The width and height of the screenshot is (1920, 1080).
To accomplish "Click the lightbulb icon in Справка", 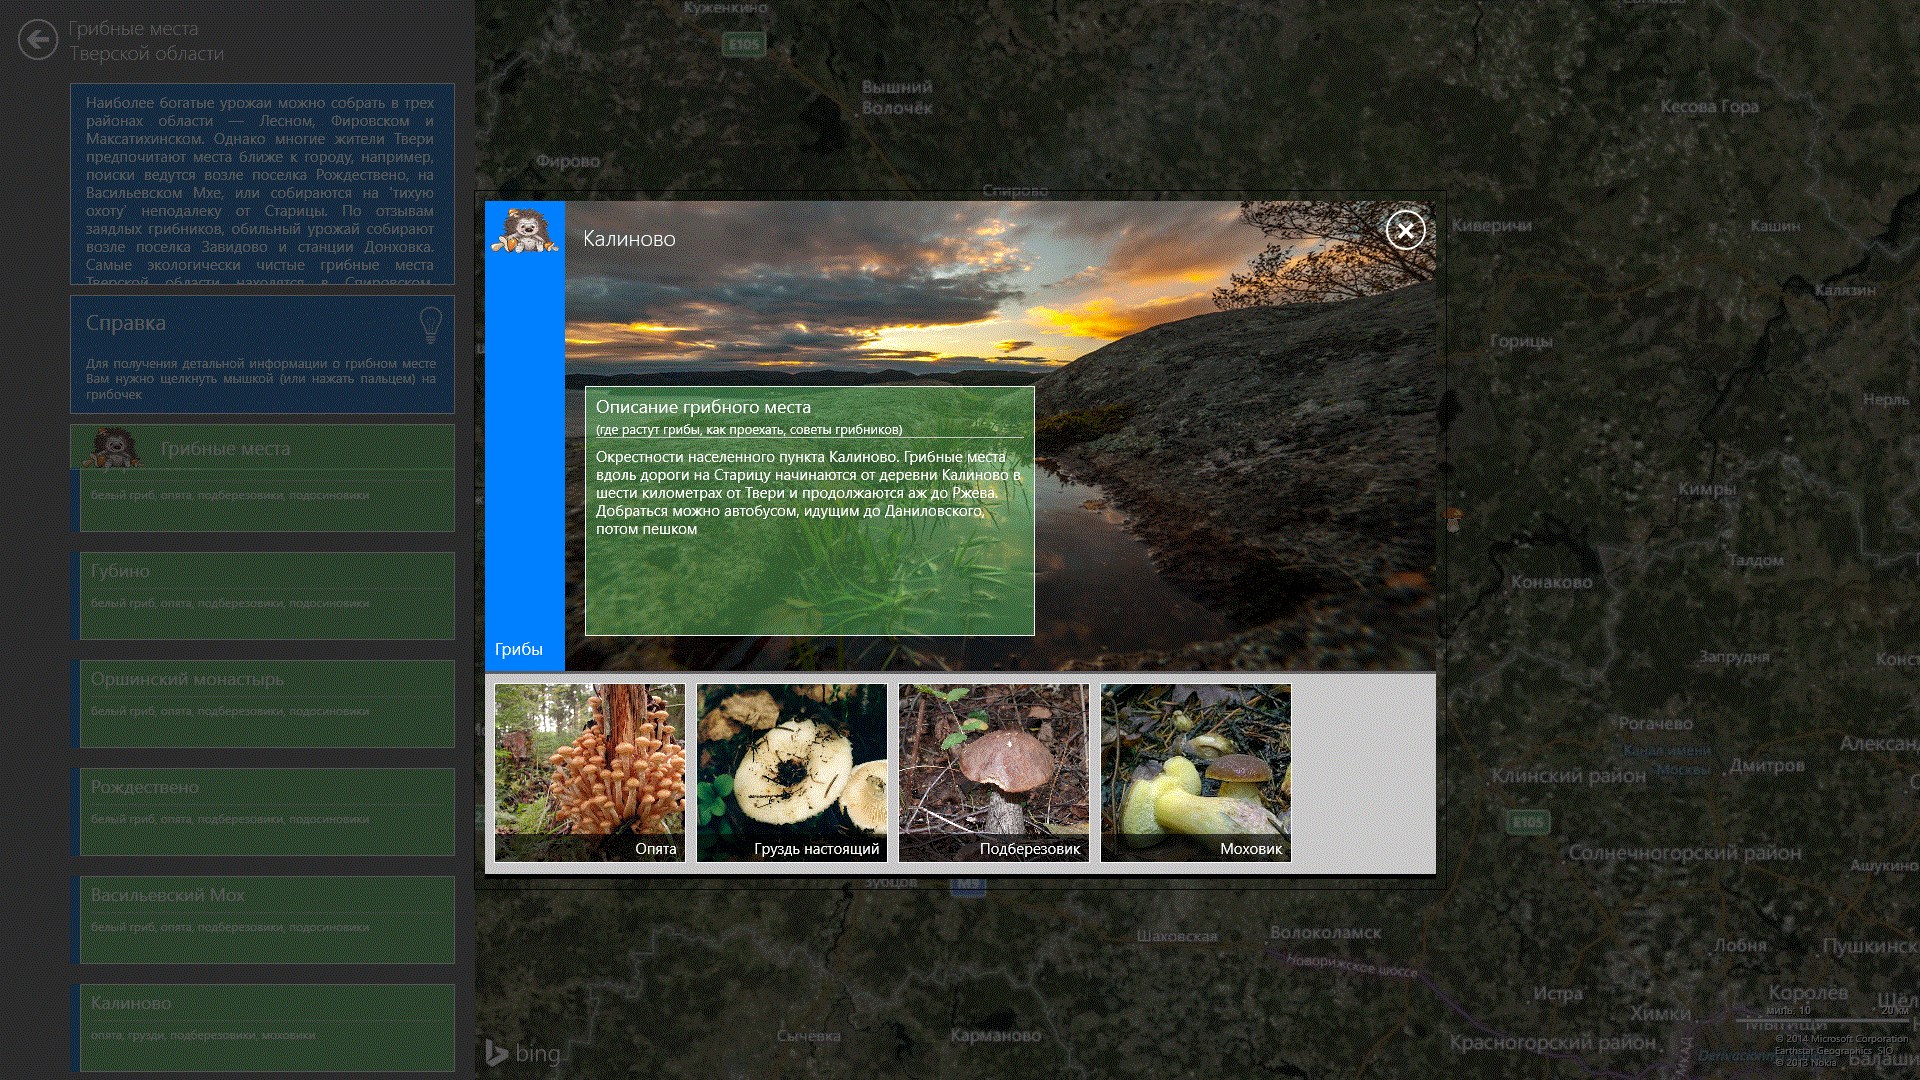I will point(430,325).
